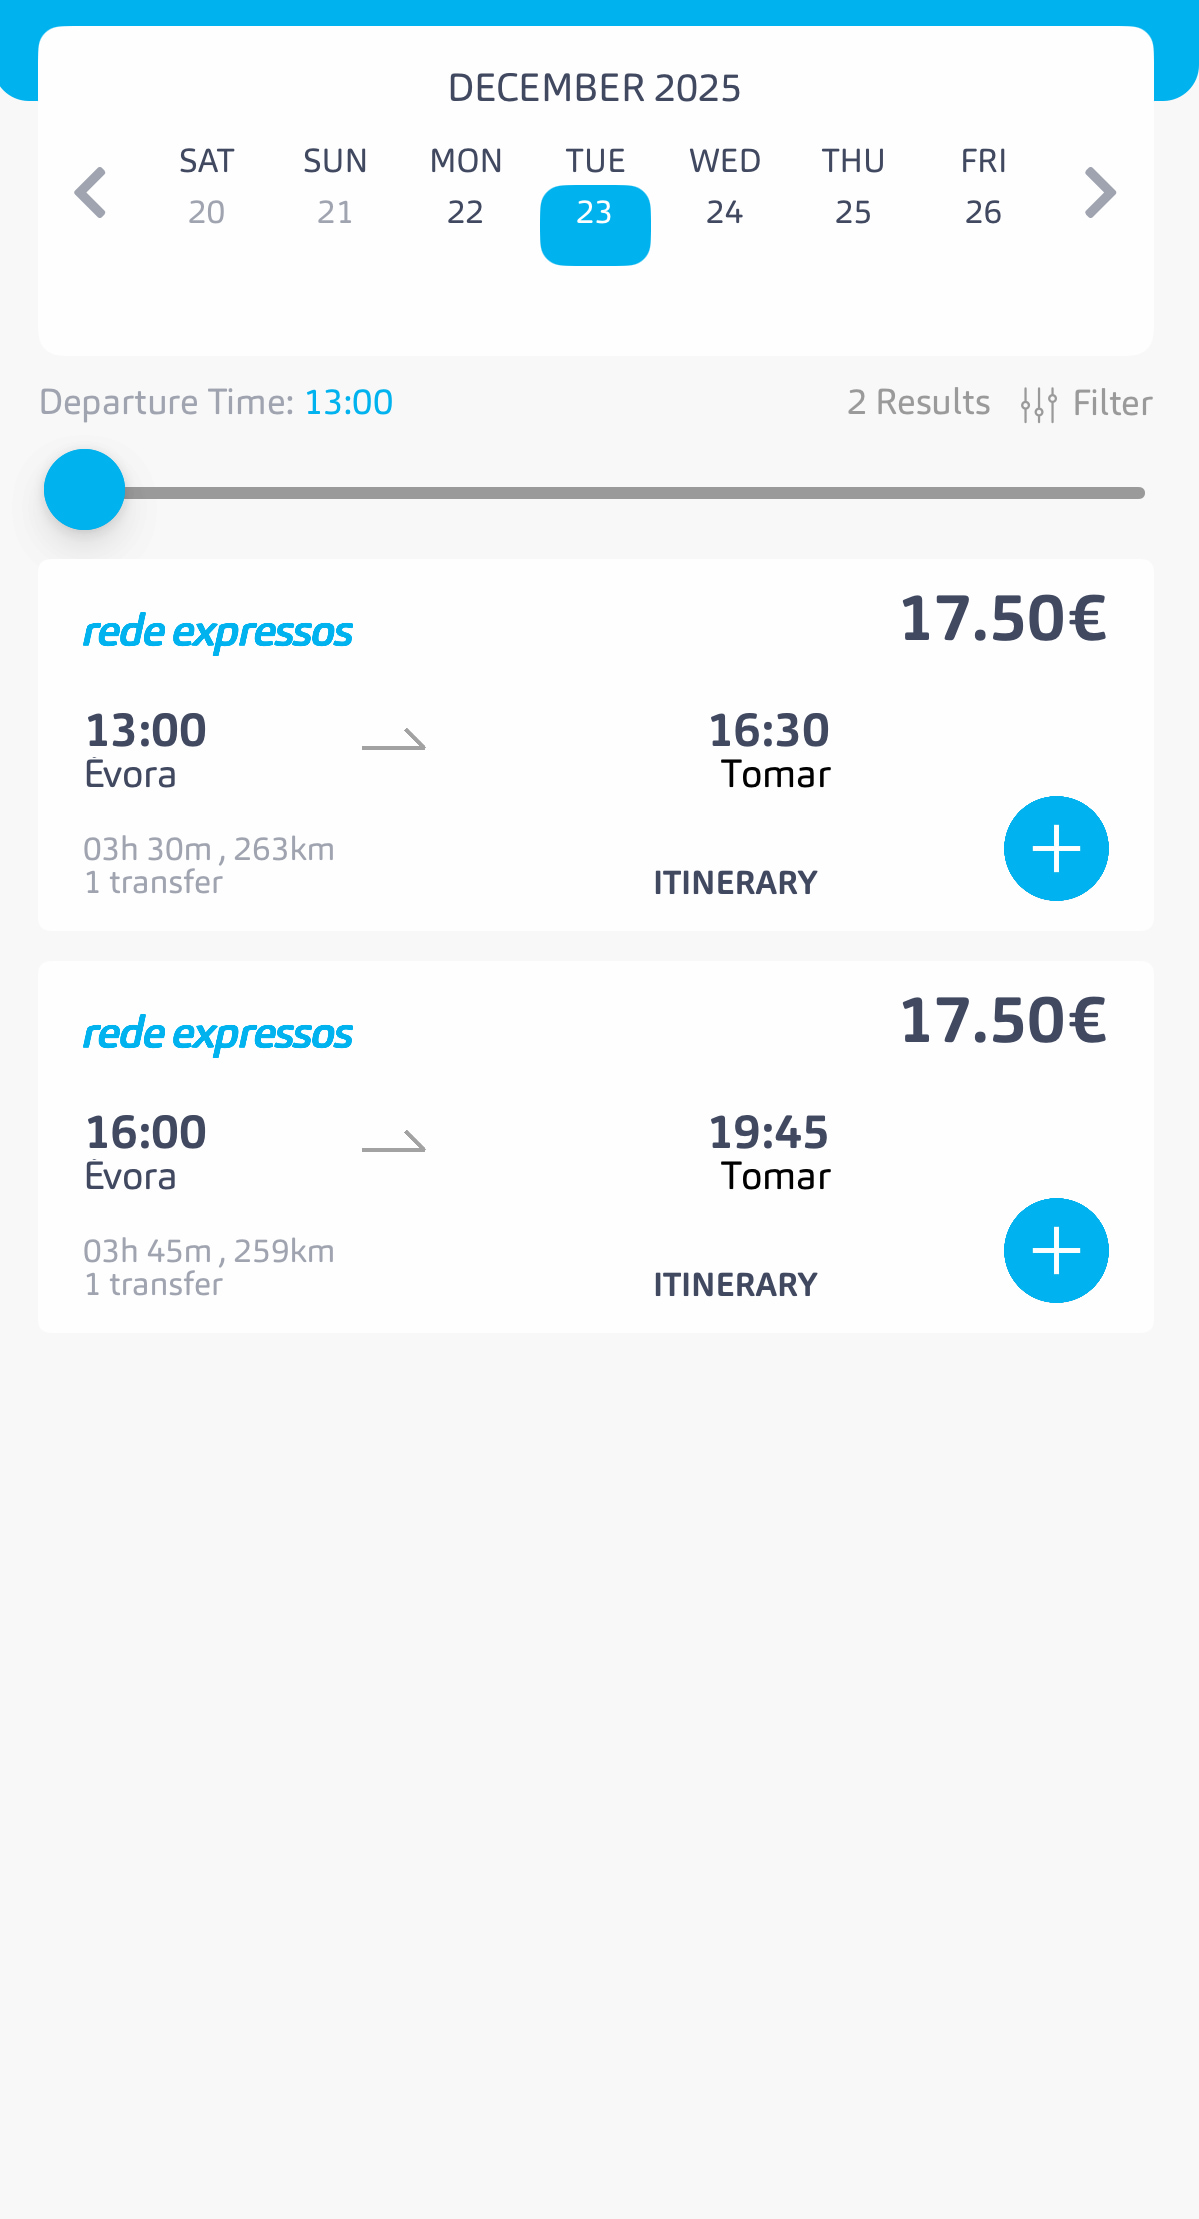Click the arrow icon in 13:00 trip
1199x2219 pixels.
[394, 740]
